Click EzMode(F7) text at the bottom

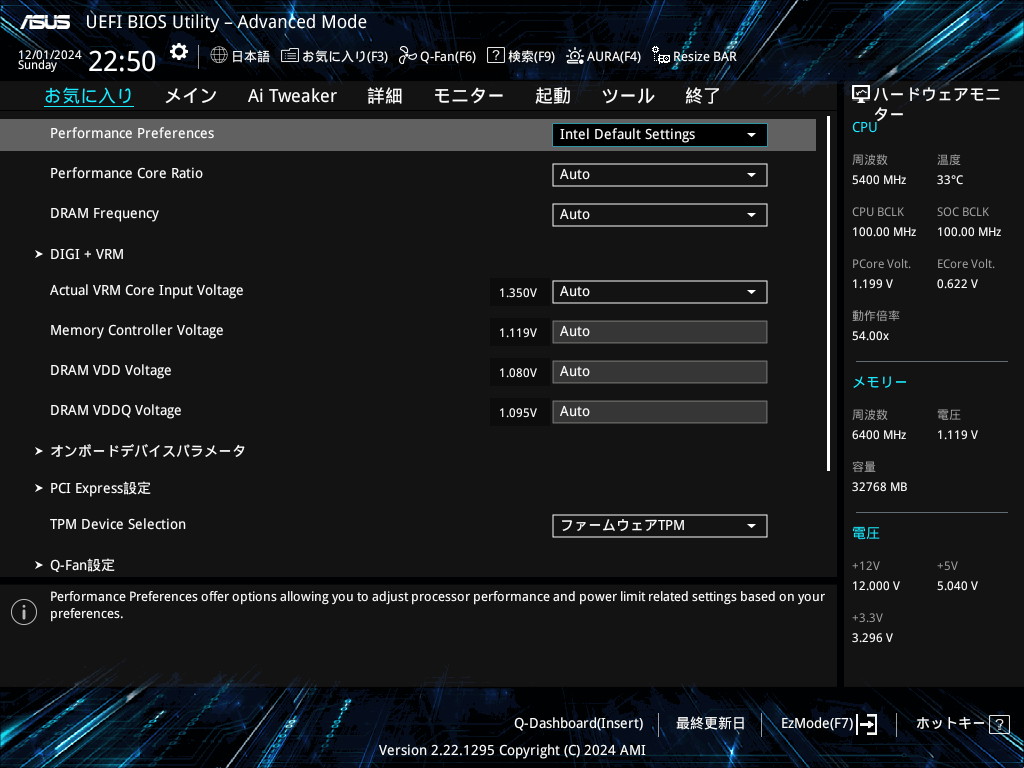pos(817,724)
